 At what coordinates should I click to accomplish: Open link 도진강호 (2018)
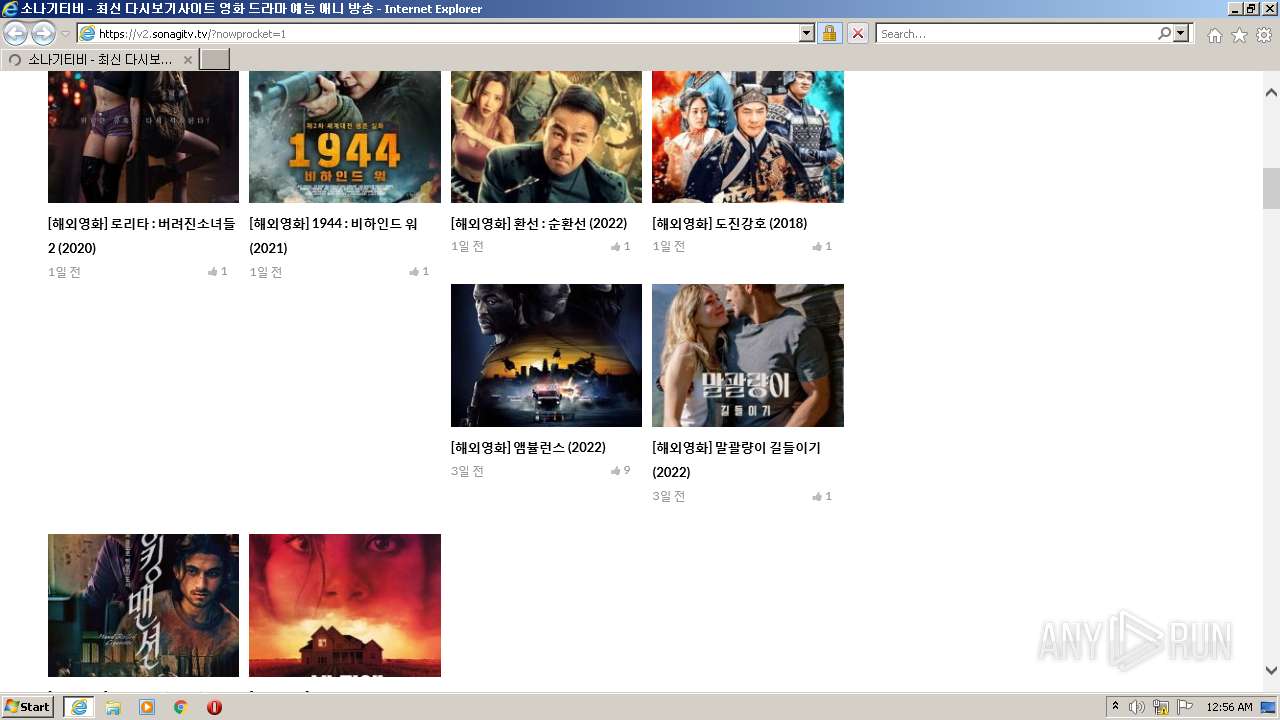730,223
